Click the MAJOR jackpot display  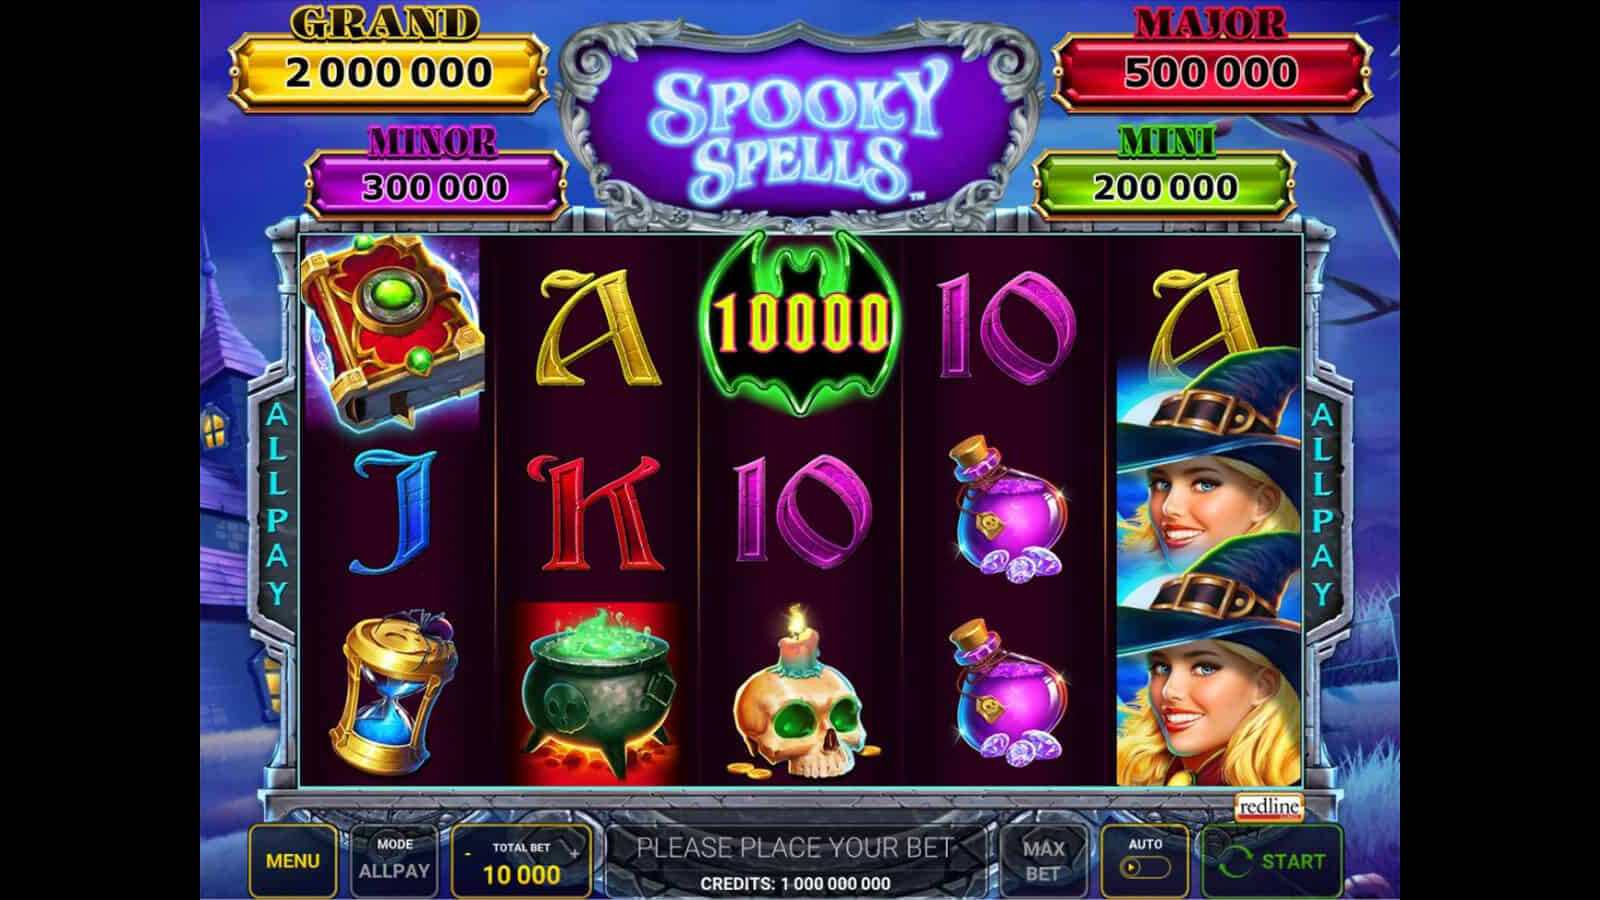1211,72
